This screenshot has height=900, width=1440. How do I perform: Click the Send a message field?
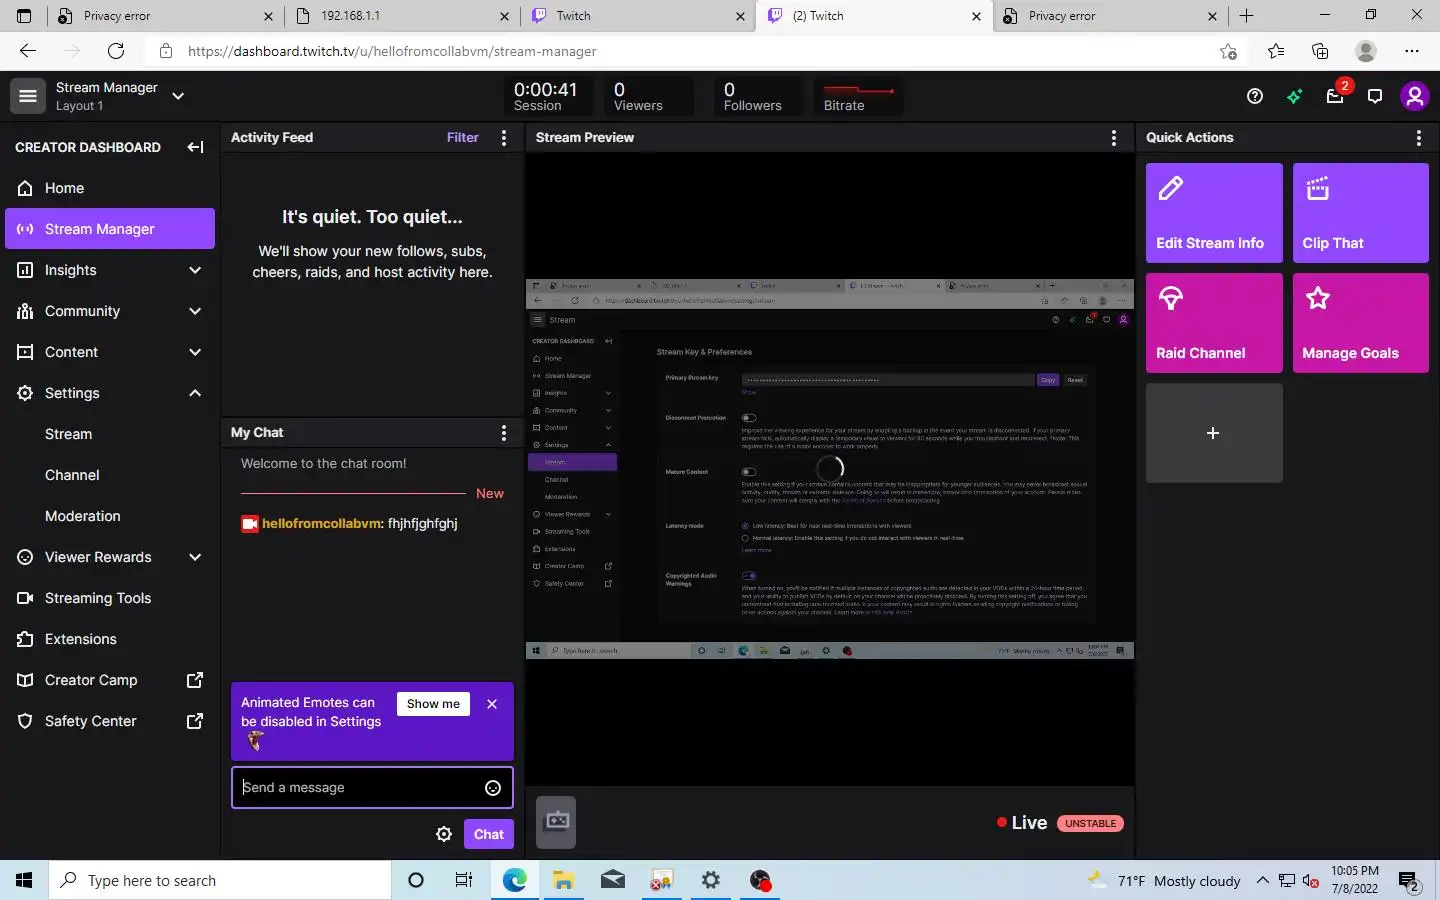pos(372,788)
